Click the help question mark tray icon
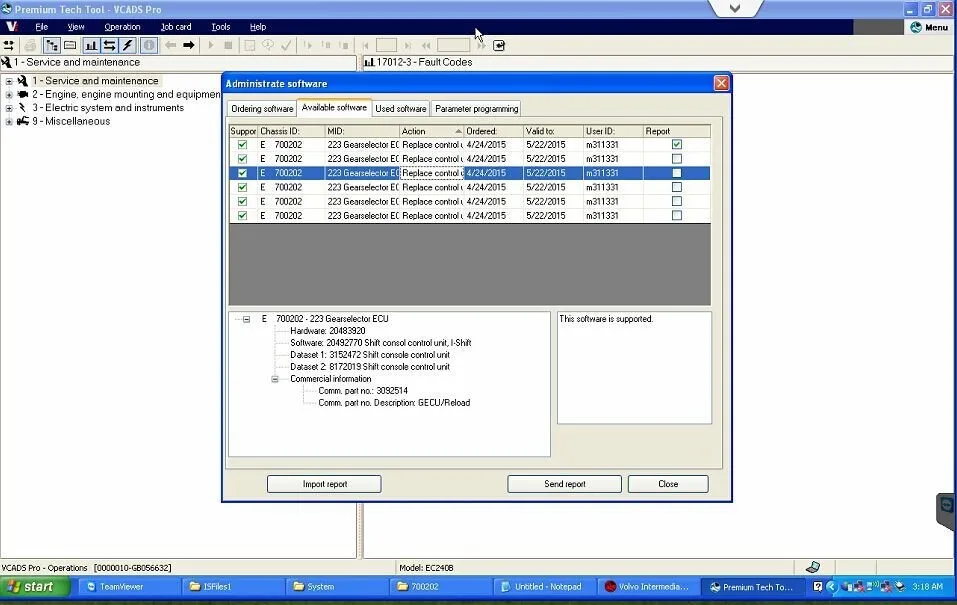 click(818, 587)
